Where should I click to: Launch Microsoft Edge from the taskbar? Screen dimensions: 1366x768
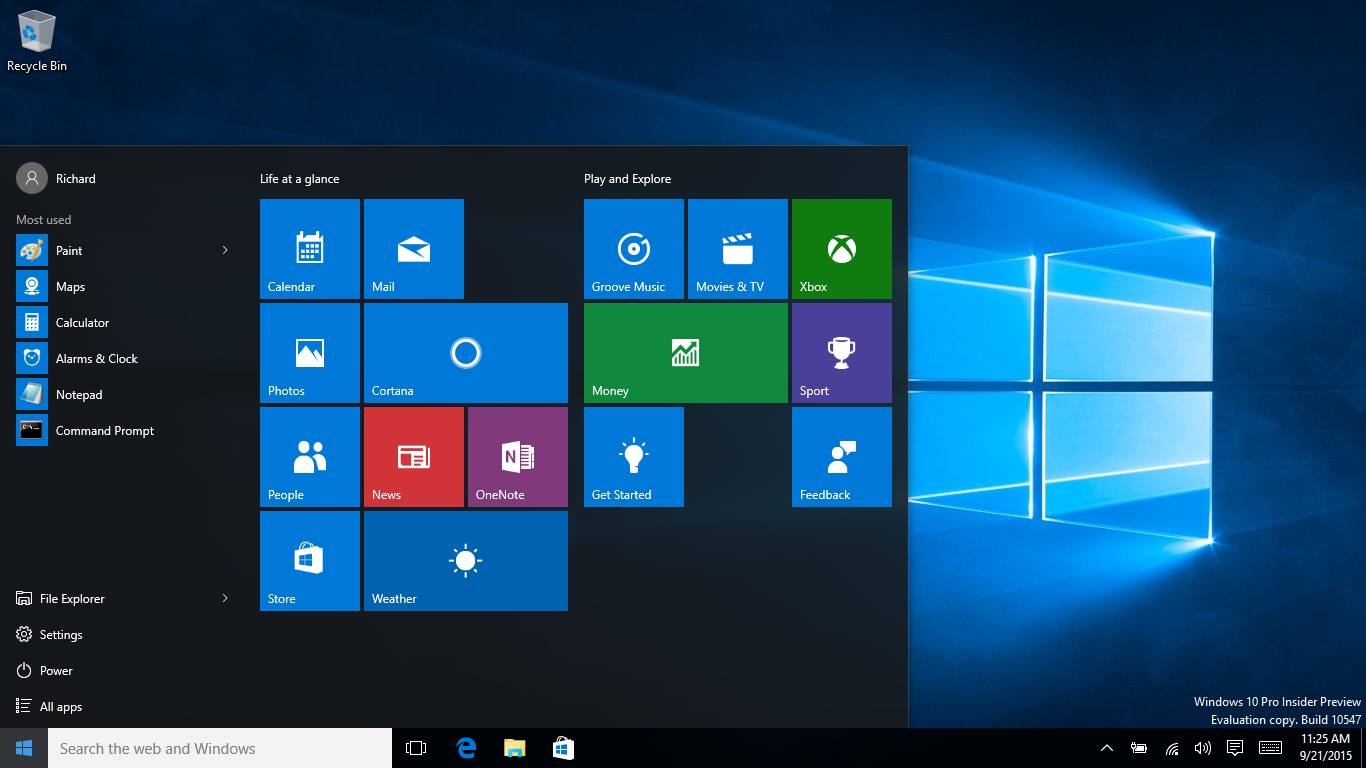click(x=466, y=748)
